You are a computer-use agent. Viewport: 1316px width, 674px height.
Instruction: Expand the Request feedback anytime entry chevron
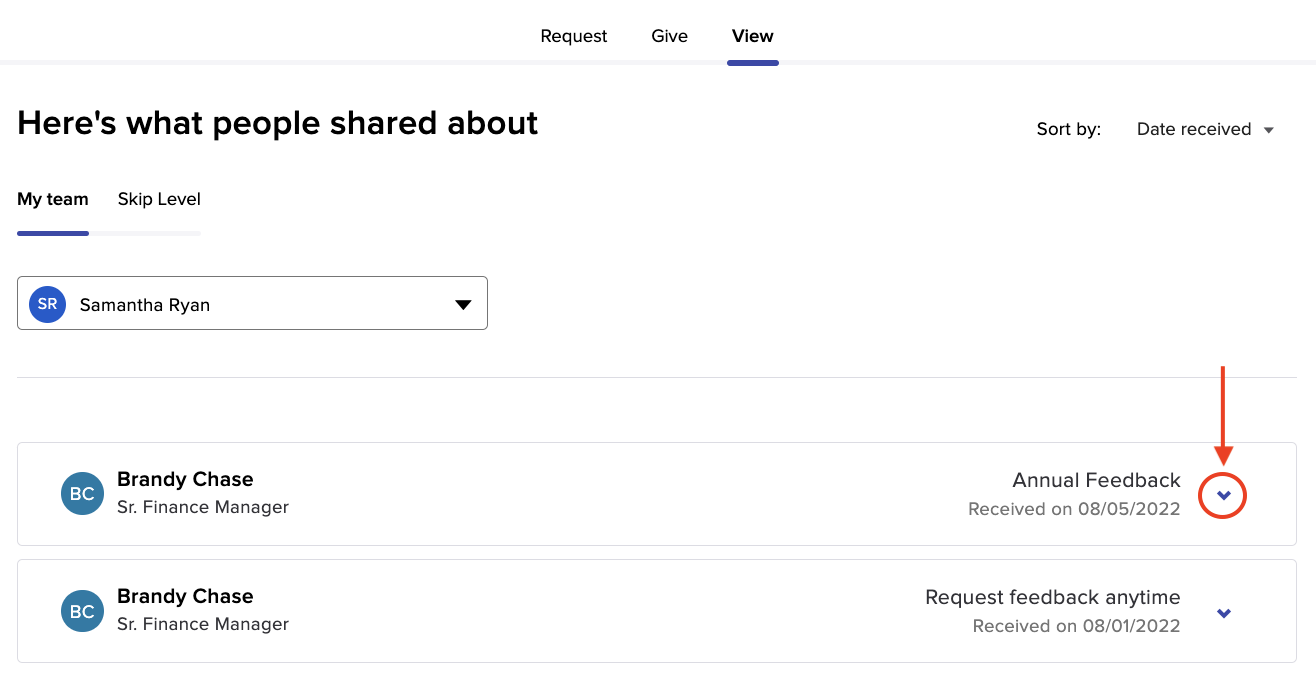[1224, 613]
